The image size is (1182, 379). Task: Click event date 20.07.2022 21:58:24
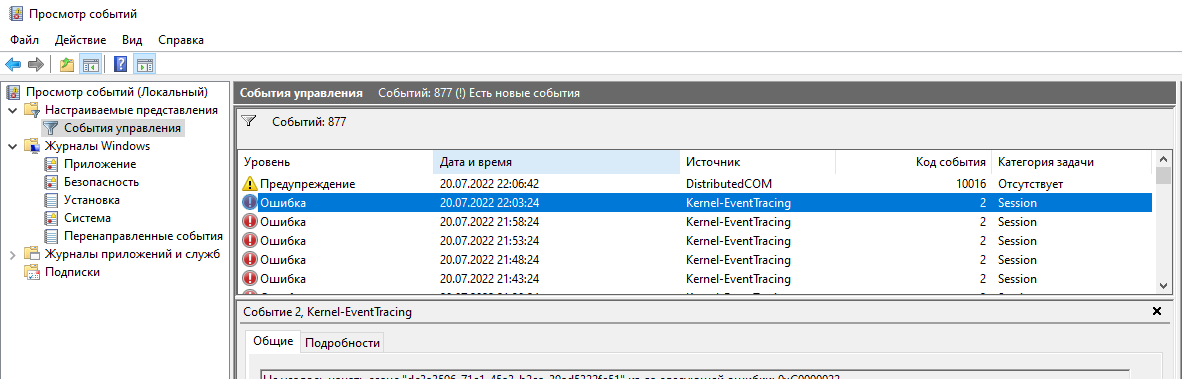pyautogui.click(x=490, y=222)
